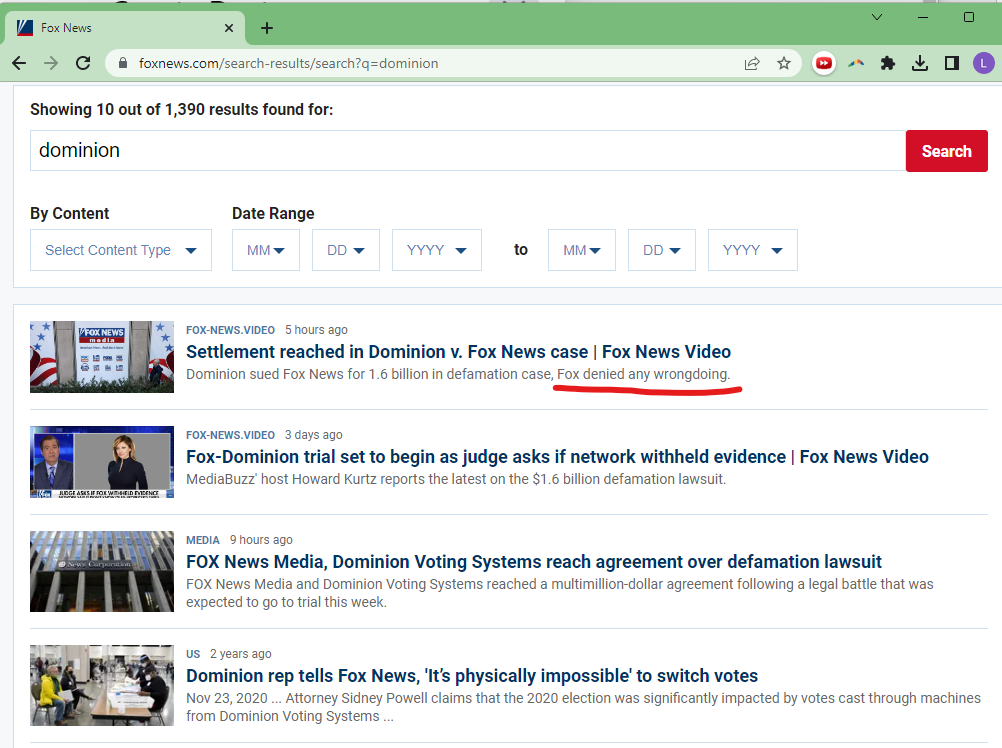1002x748 pixels.
Task: Open the start month MM dropdown
Action: pyautogui.click(x=266, y=250)
